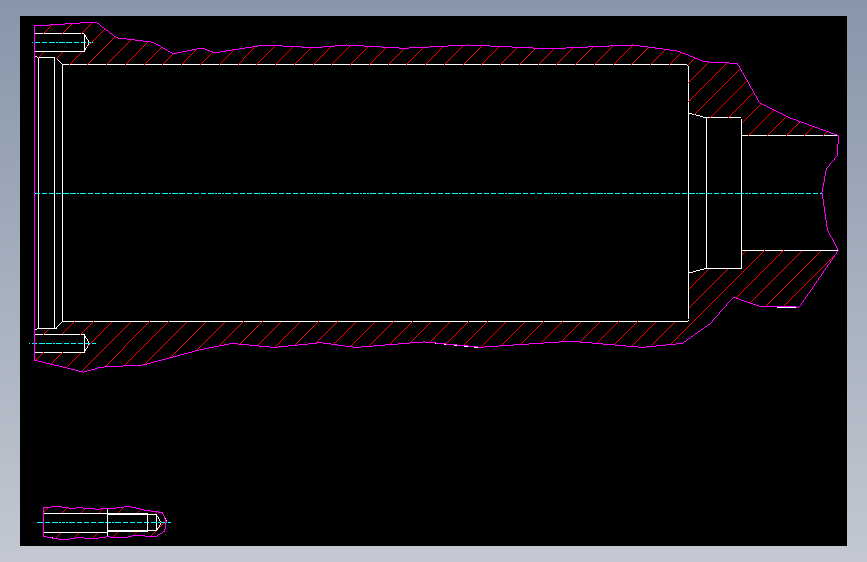Pick the upper-left threaded hole outline

click(61, 43)
